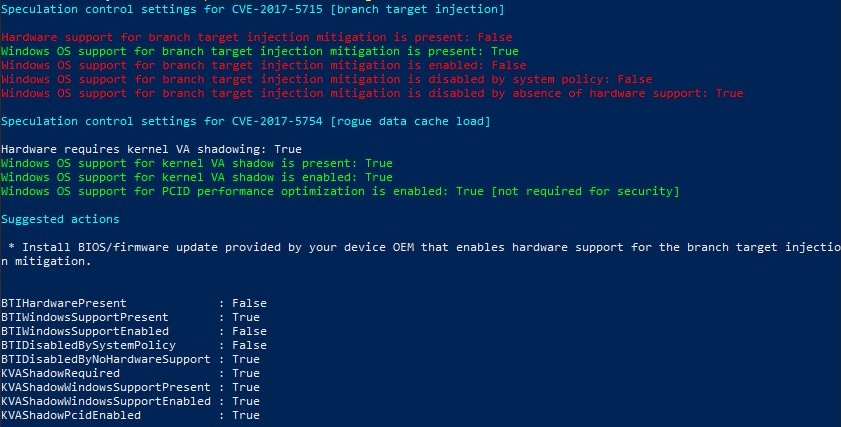Click the BTIWindowsSupportEnabled property row
Viewport: 841px width, 427px height.
134,331
